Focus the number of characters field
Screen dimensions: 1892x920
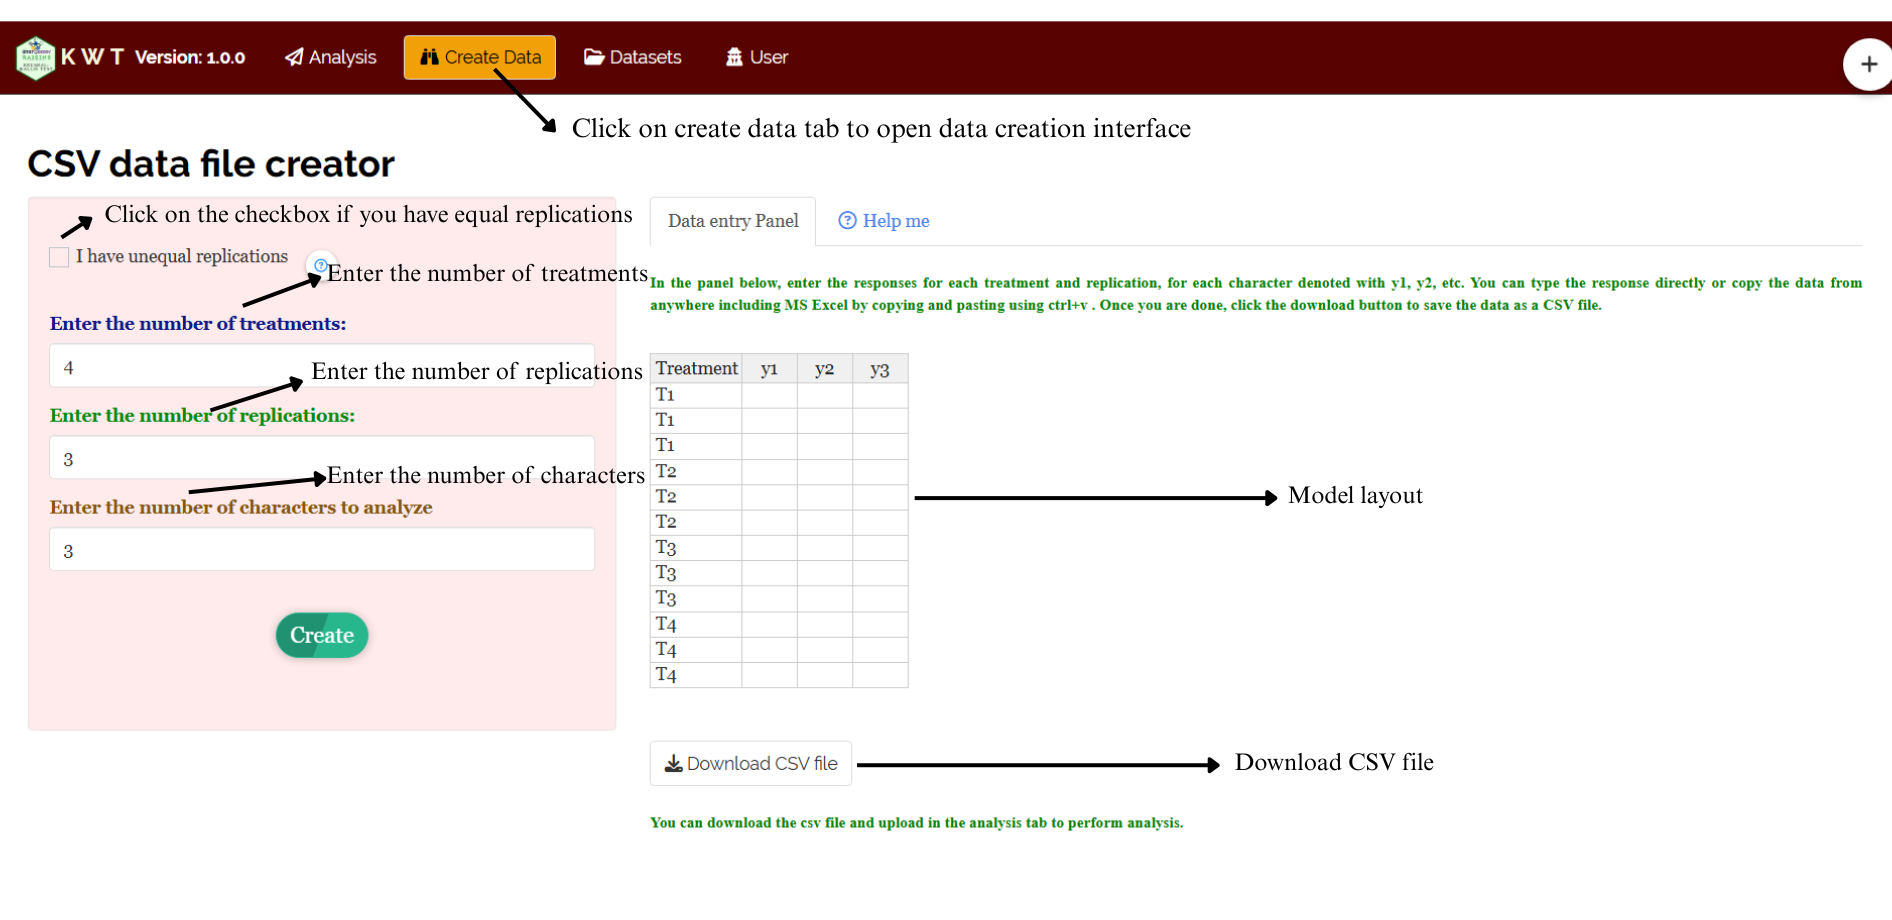322,550
